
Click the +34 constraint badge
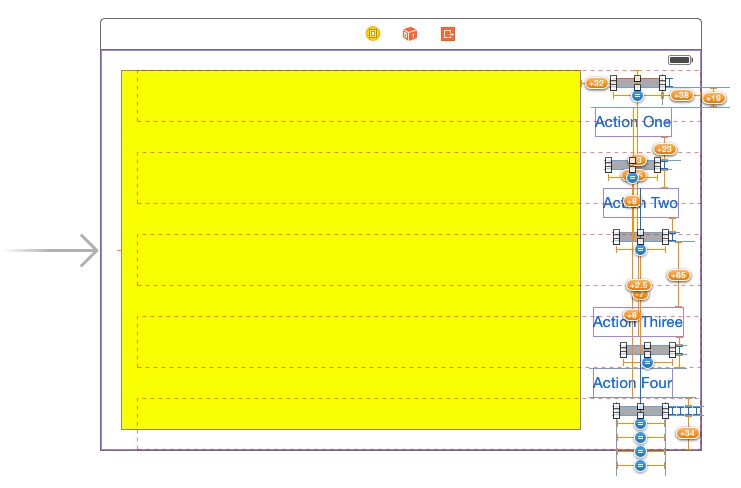tap(687, 433)
